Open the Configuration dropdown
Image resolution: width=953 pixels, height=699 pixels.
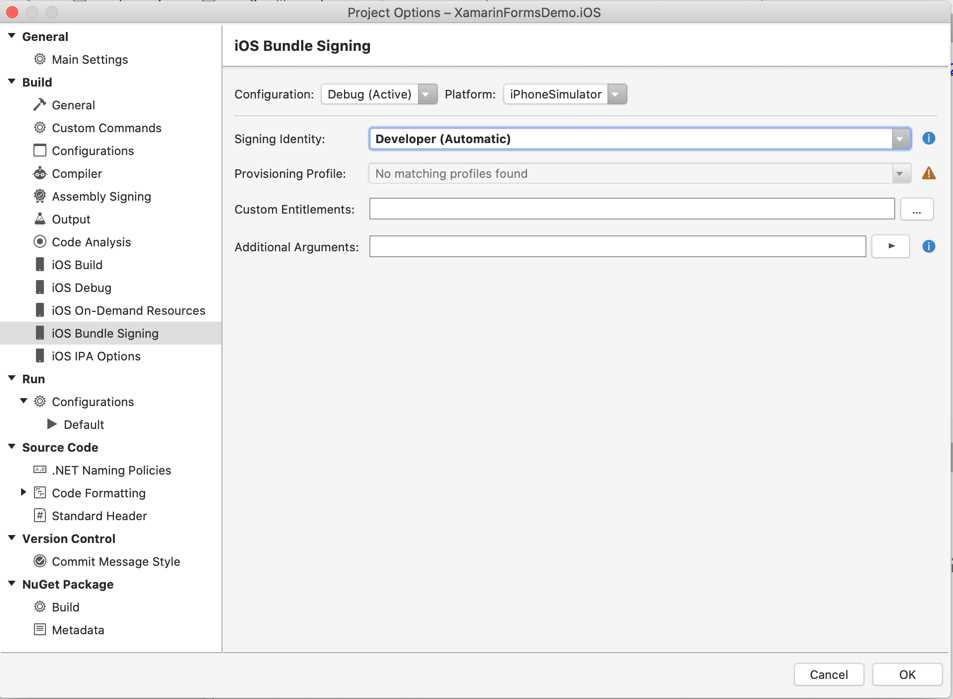pos(427,93)
